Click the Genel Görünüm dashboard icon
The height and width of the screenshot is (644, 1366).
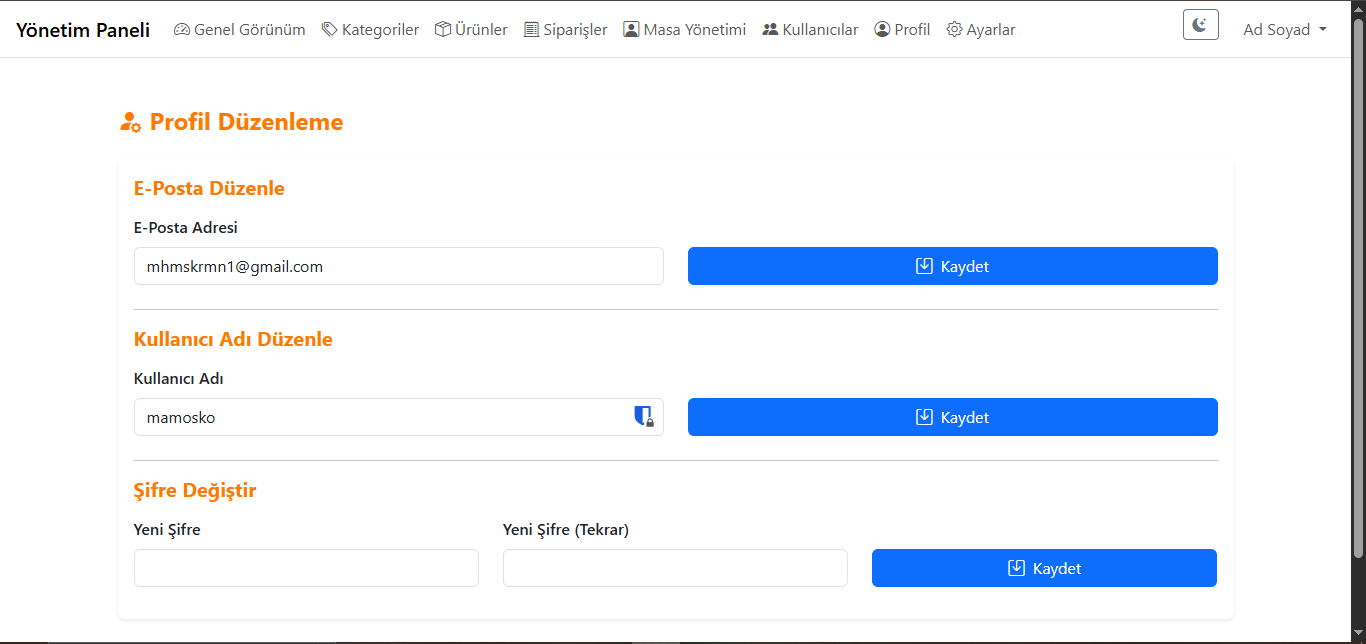(x=181, y=30)
